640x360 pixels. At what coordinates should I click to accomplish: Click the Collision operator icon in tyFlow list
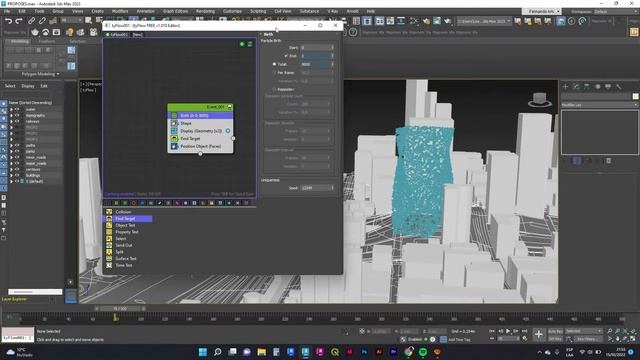pyautogui.click(x=109, y=212)
